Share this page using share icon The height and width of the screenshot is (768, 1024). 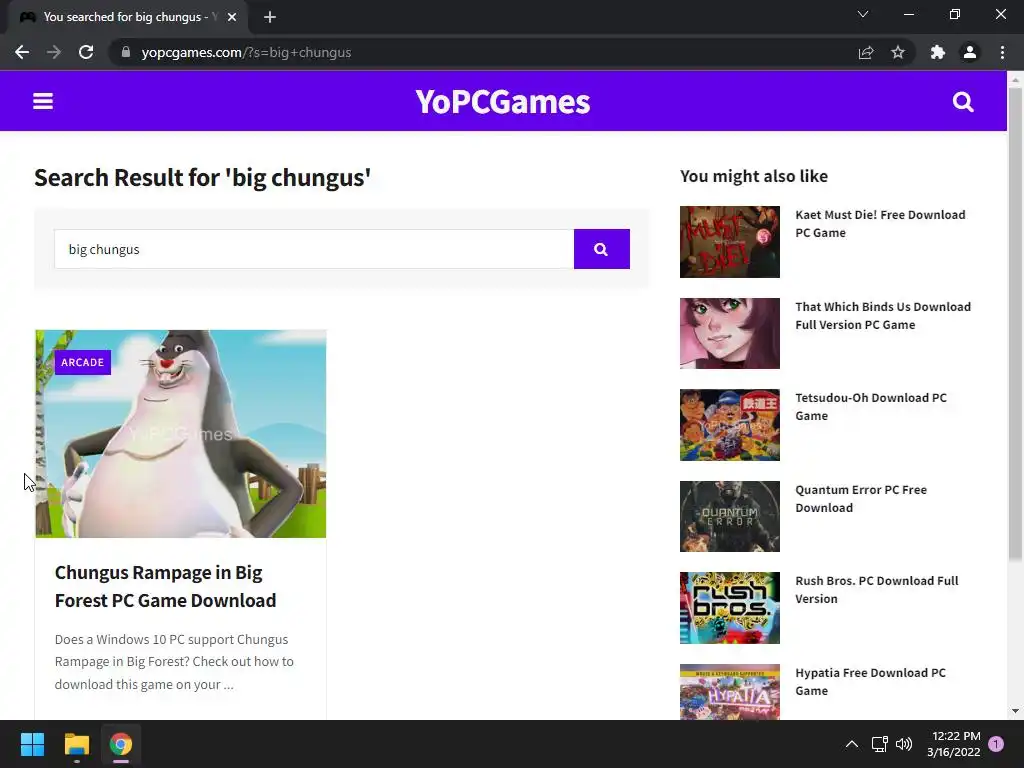tap(866, 52)
